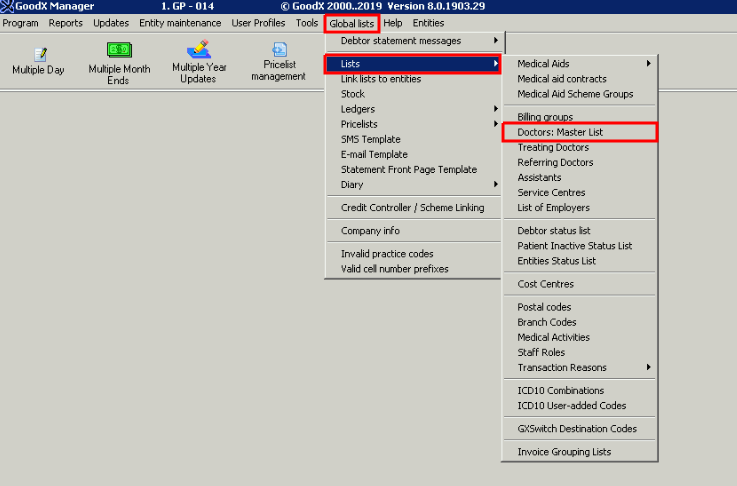
Task: Expand Transaction Reasons submenu
Action: (580, 368)
